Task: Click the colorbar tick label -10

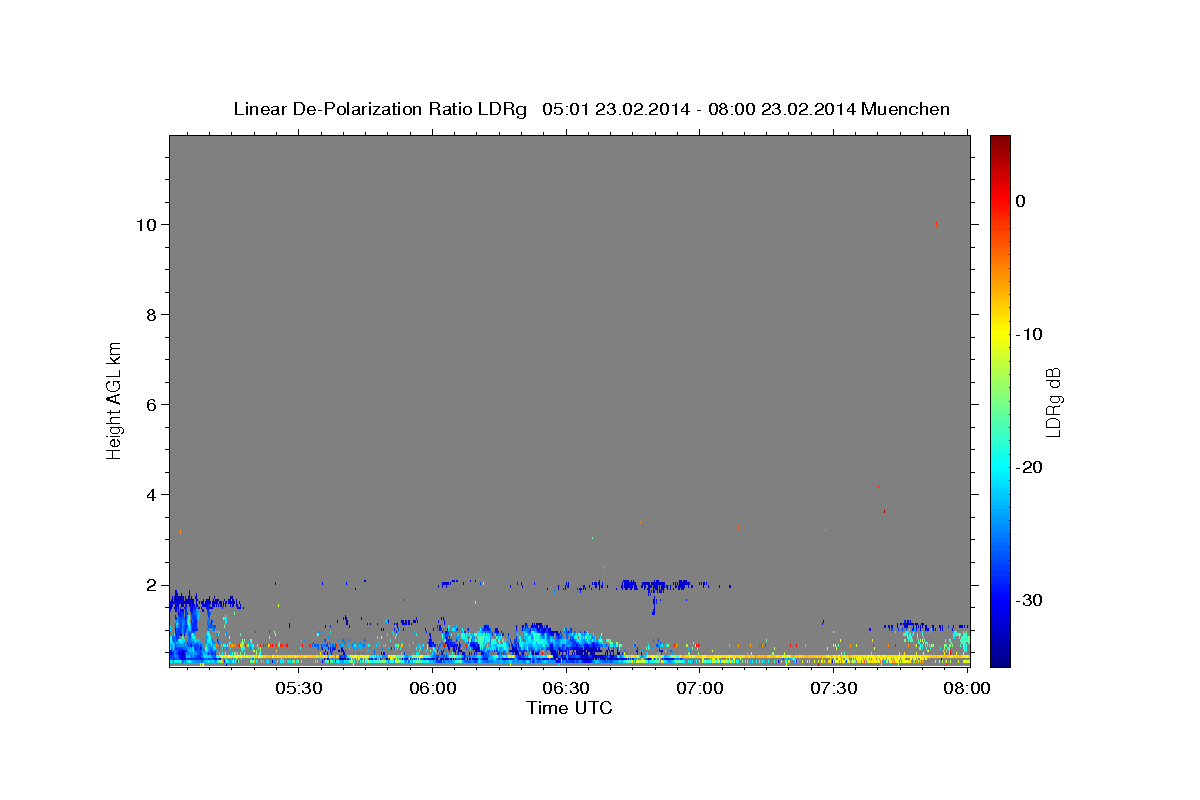Action: pyautogui.click(x=1030, y=334)
